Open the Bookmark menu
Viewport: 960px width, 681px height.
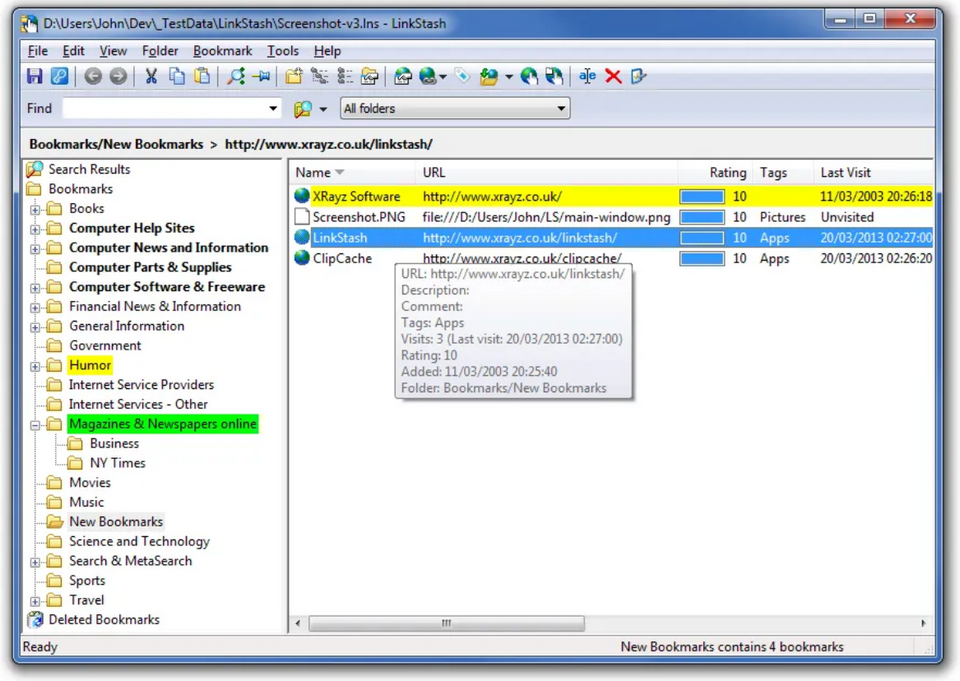[222, 50]
